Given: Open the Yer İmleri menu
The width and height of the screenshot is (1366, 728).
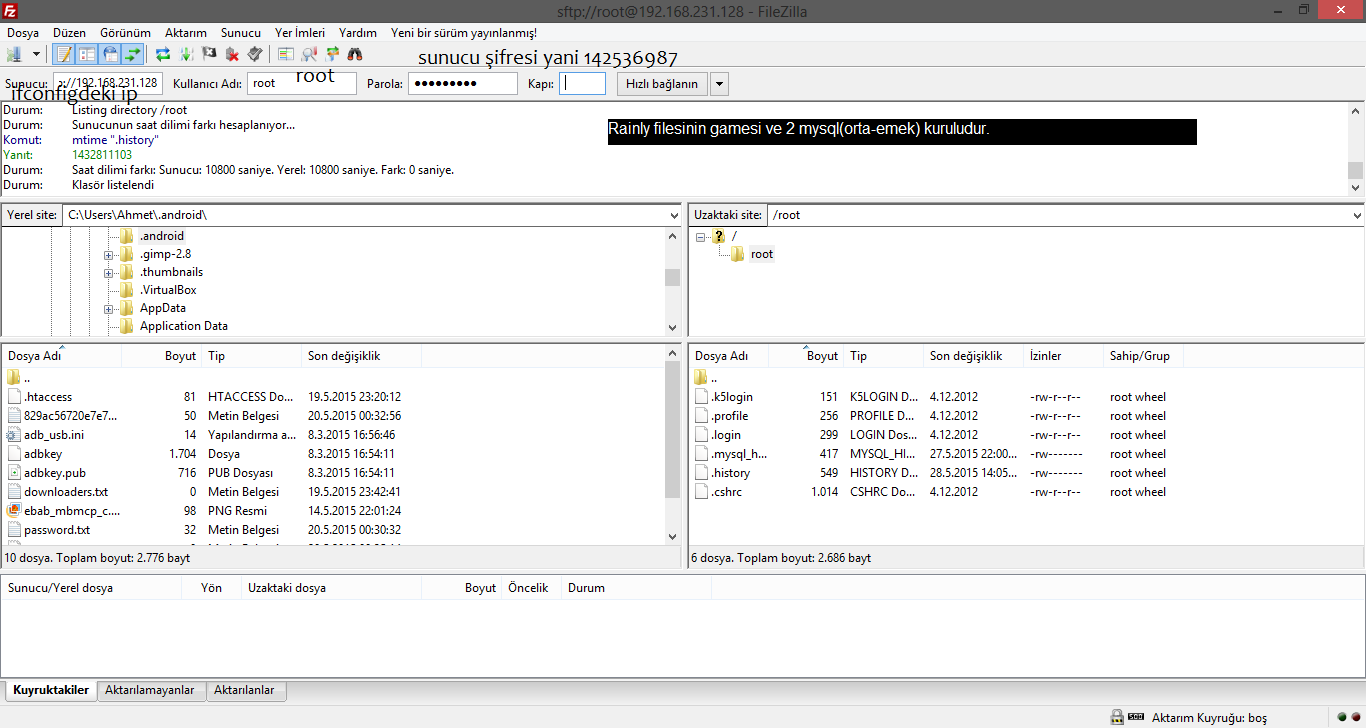Looking at the screenshot, I should [x=298, y=33].
